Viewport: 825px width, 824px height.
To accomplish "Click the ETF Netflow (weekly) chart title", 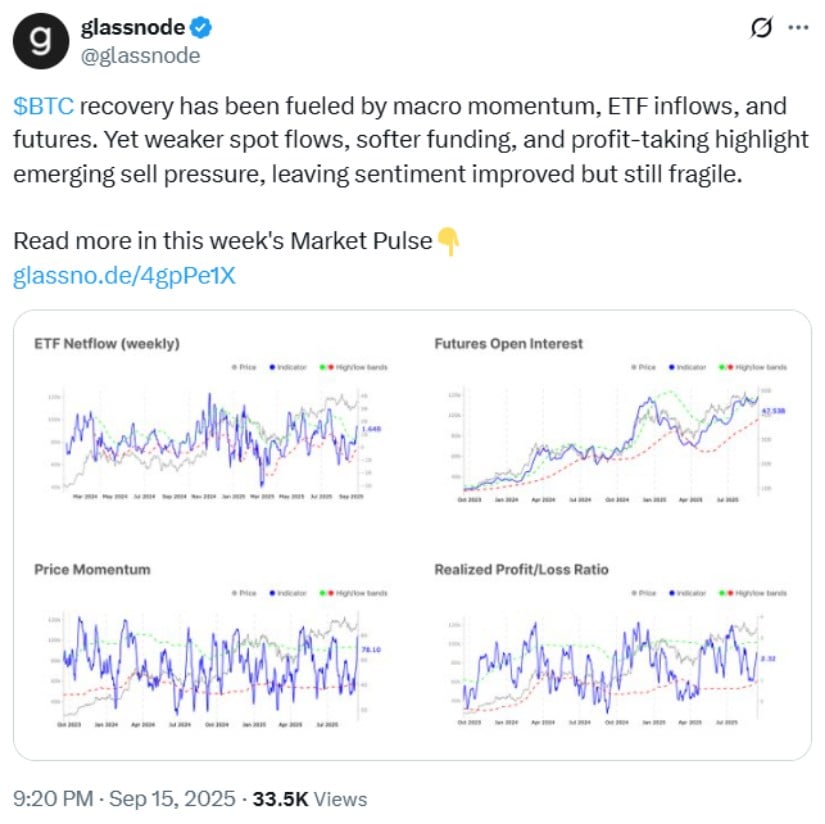I will pyautogui.click(x=107, y=344).
